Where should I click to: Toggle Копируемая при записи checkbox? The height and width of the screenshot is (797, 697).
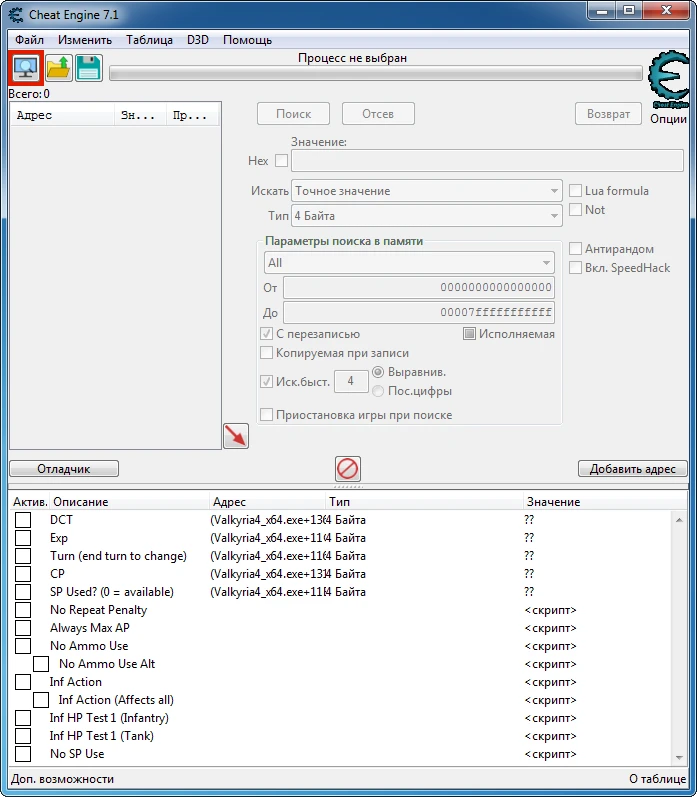click(x=266, y=353)
